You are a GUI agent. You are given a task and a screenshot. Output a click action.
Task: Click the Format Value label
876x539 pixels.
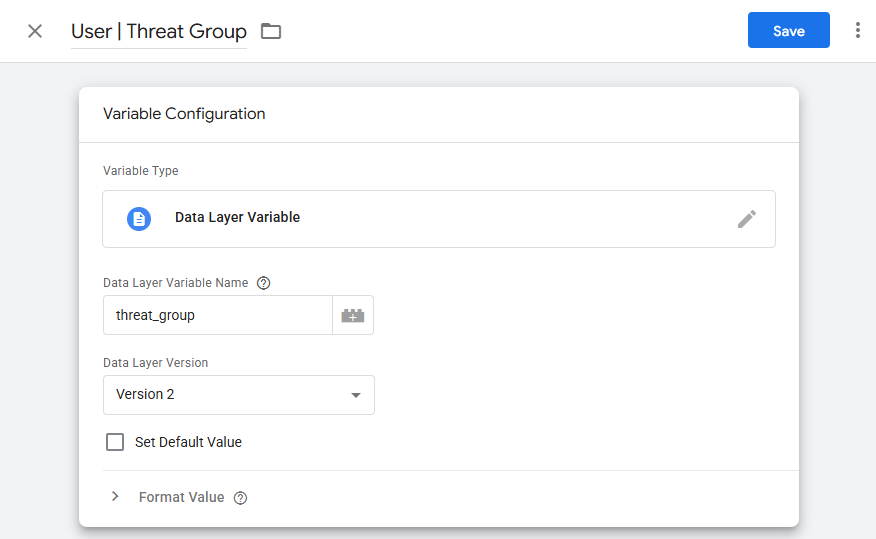182,497
